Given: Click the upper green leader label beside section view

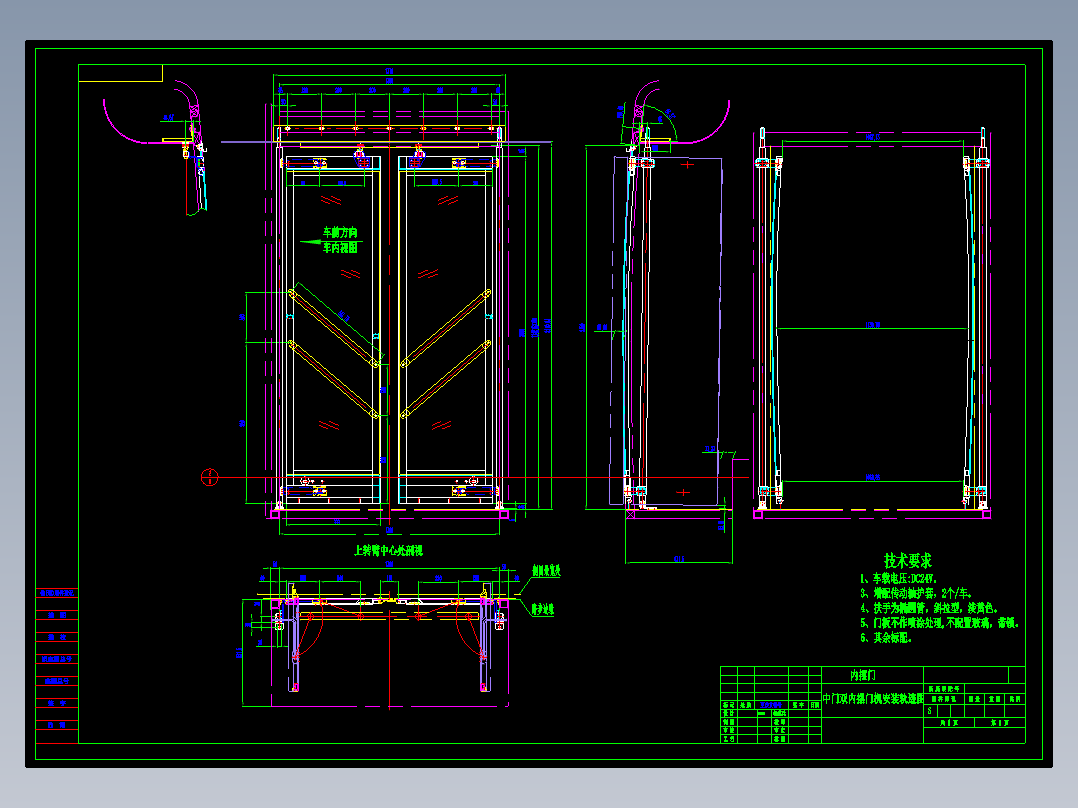Looking at the screenshot, I should [x=546, y=571].
